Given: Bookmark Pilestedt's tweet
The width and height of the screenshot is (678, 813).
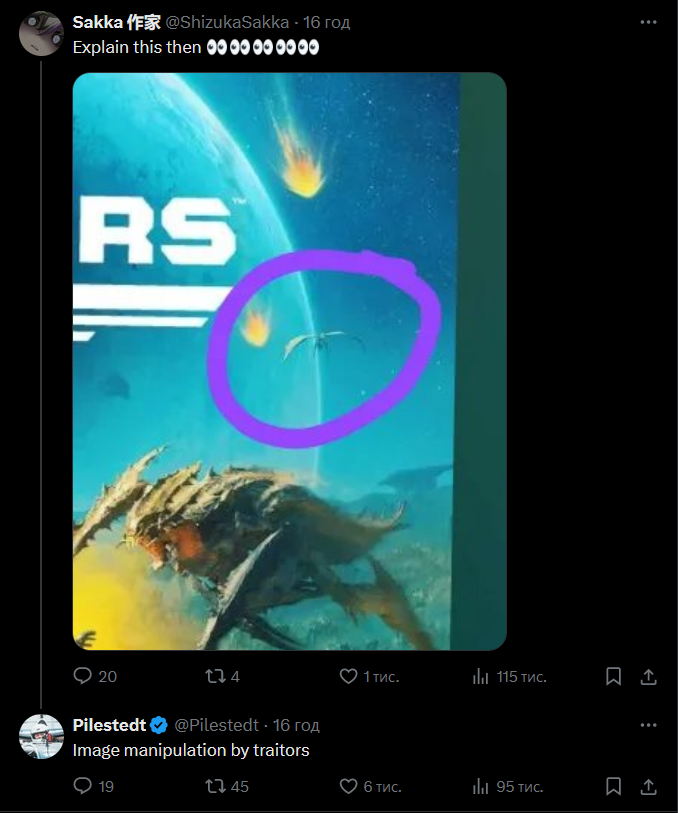Looking at the screenshot, I should [x=614, y=787].
